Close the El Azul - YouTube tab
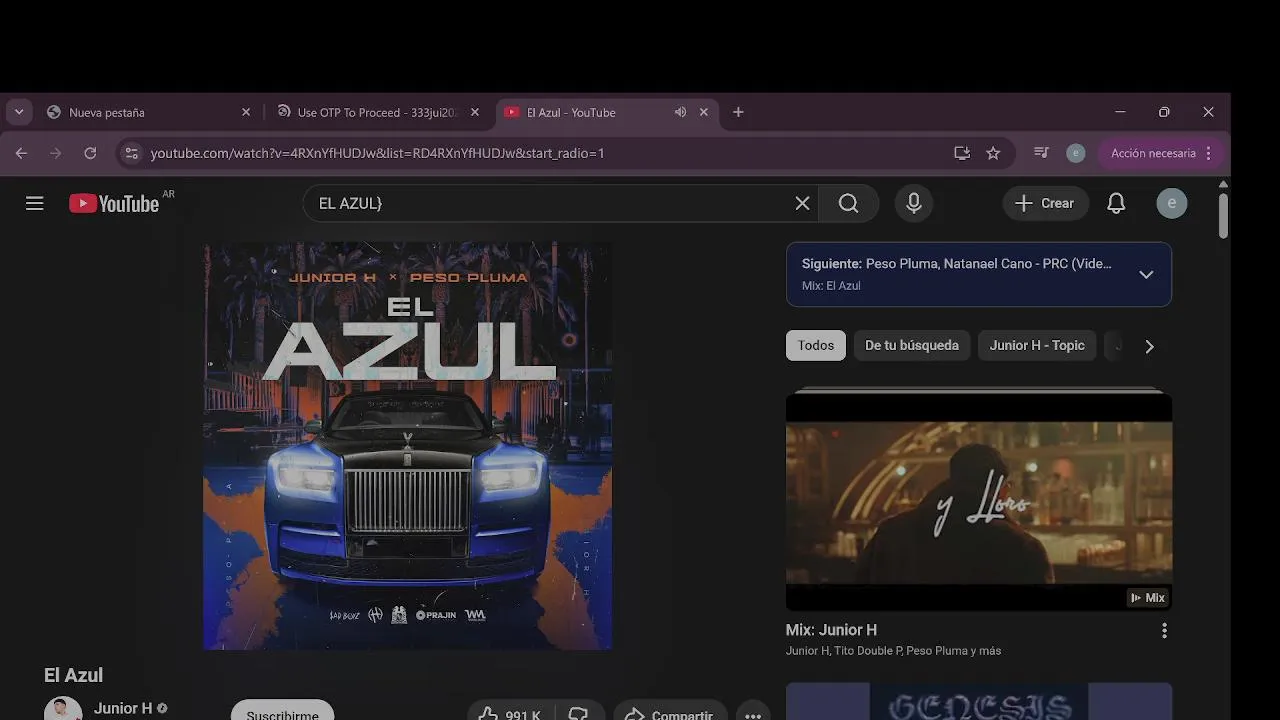The width and height of the screenshot is (1280, 720). [704, 112]
